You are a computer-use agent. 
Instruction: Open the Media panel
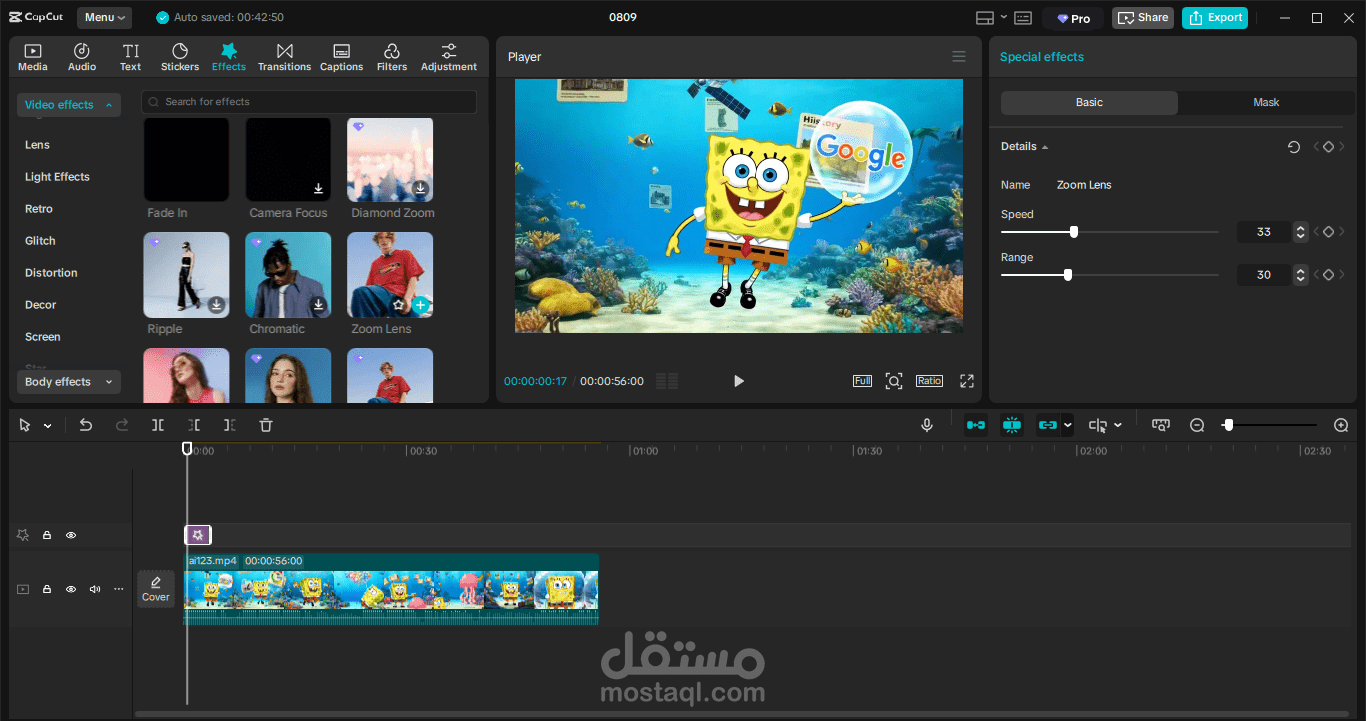32,57
